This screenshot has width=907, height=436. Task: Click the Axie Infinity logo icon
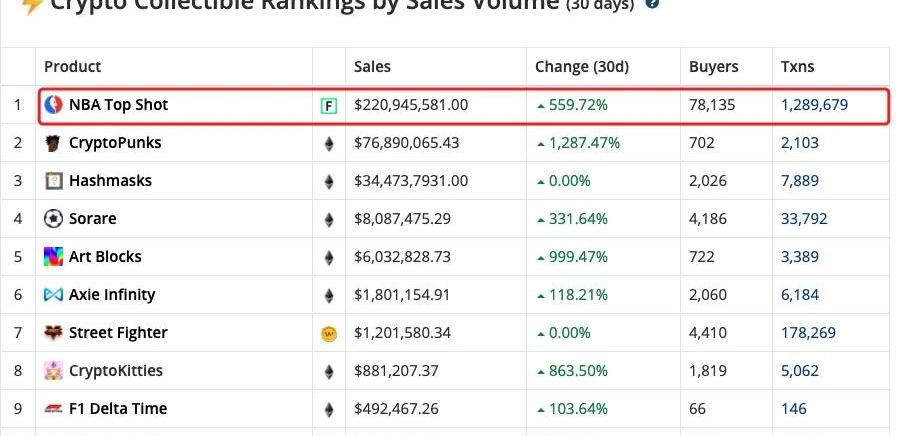click(x=53, y=295)
